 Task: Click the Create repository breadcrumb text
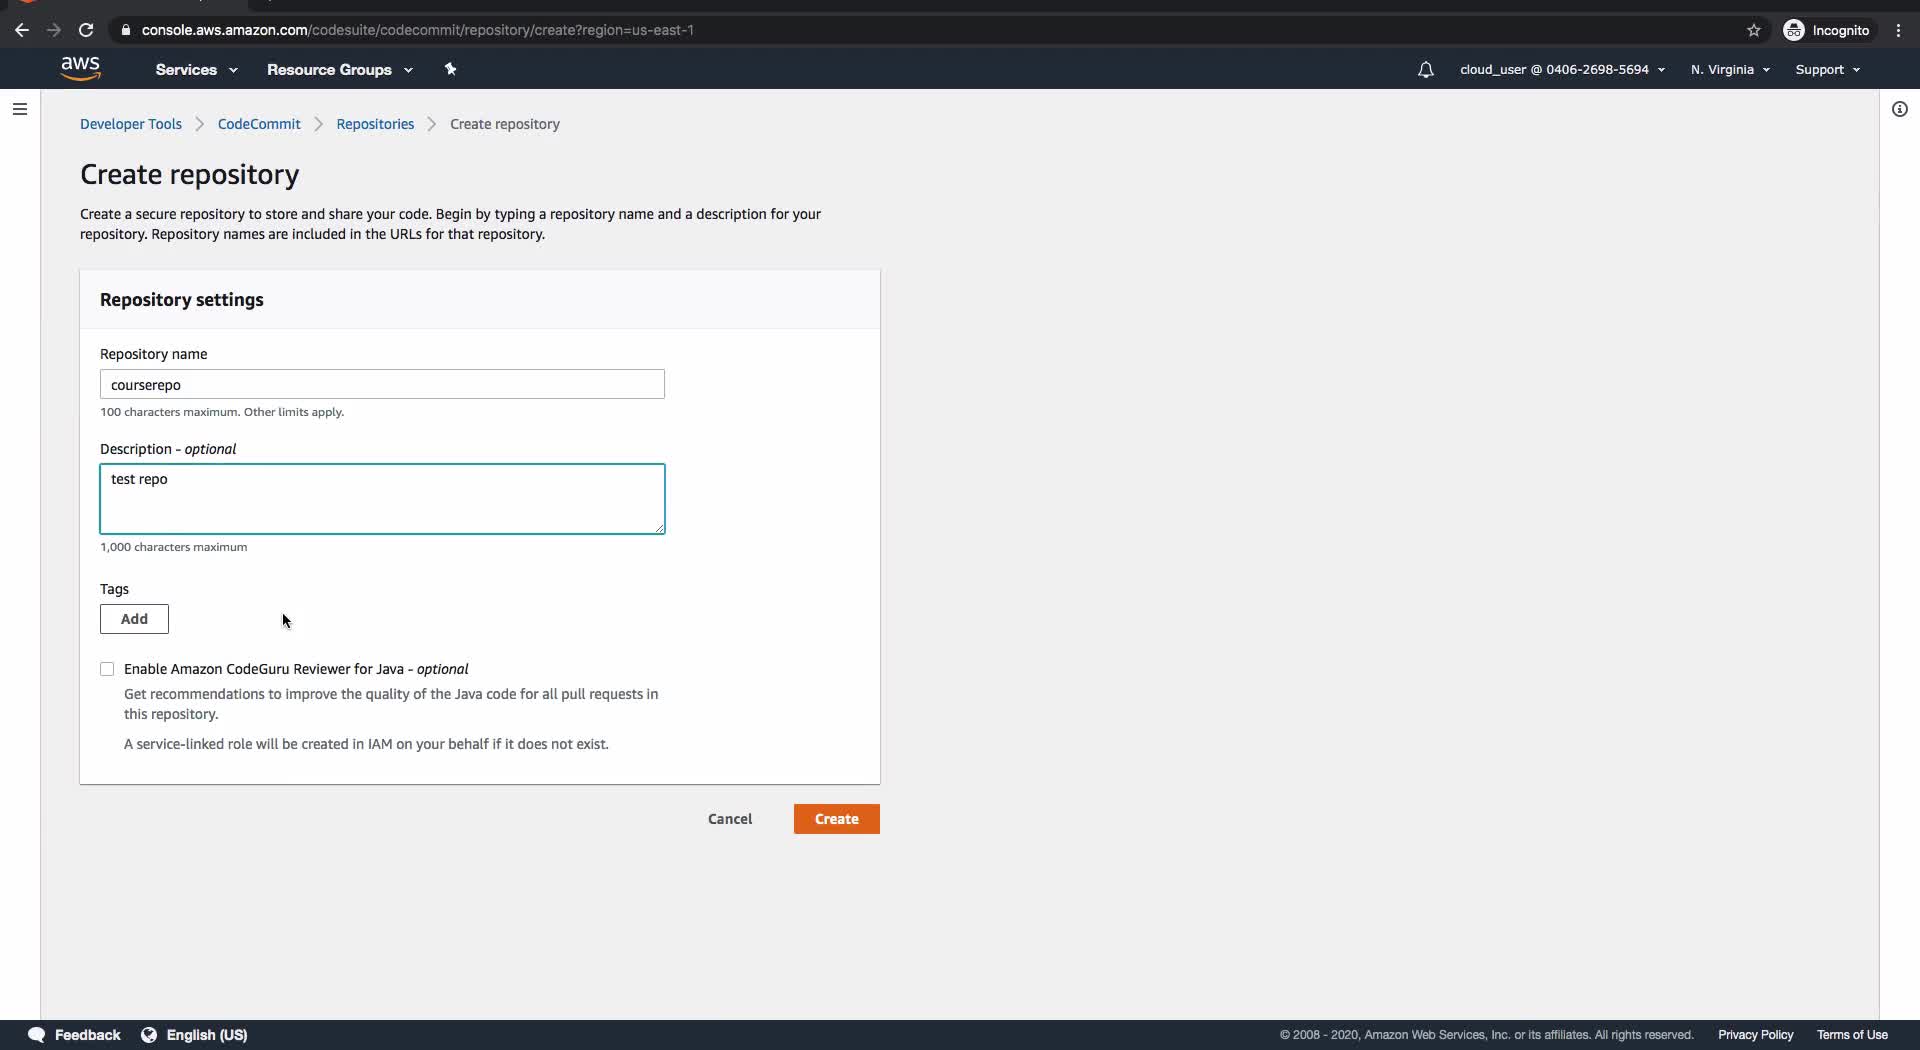point(505,124)
